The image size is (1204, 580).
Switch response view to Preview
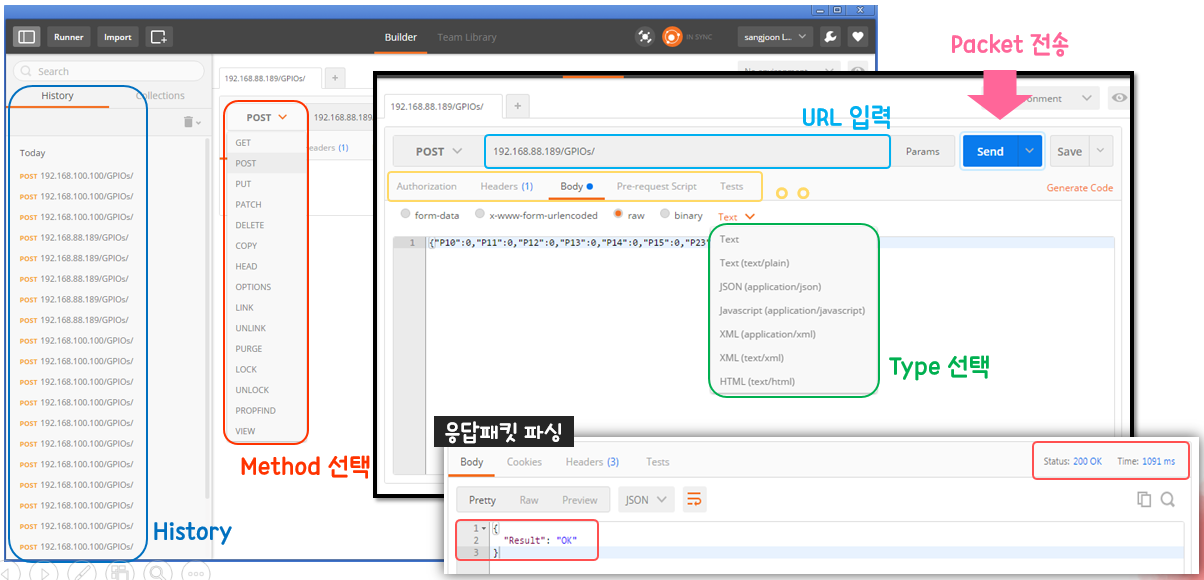pos(579,500)
